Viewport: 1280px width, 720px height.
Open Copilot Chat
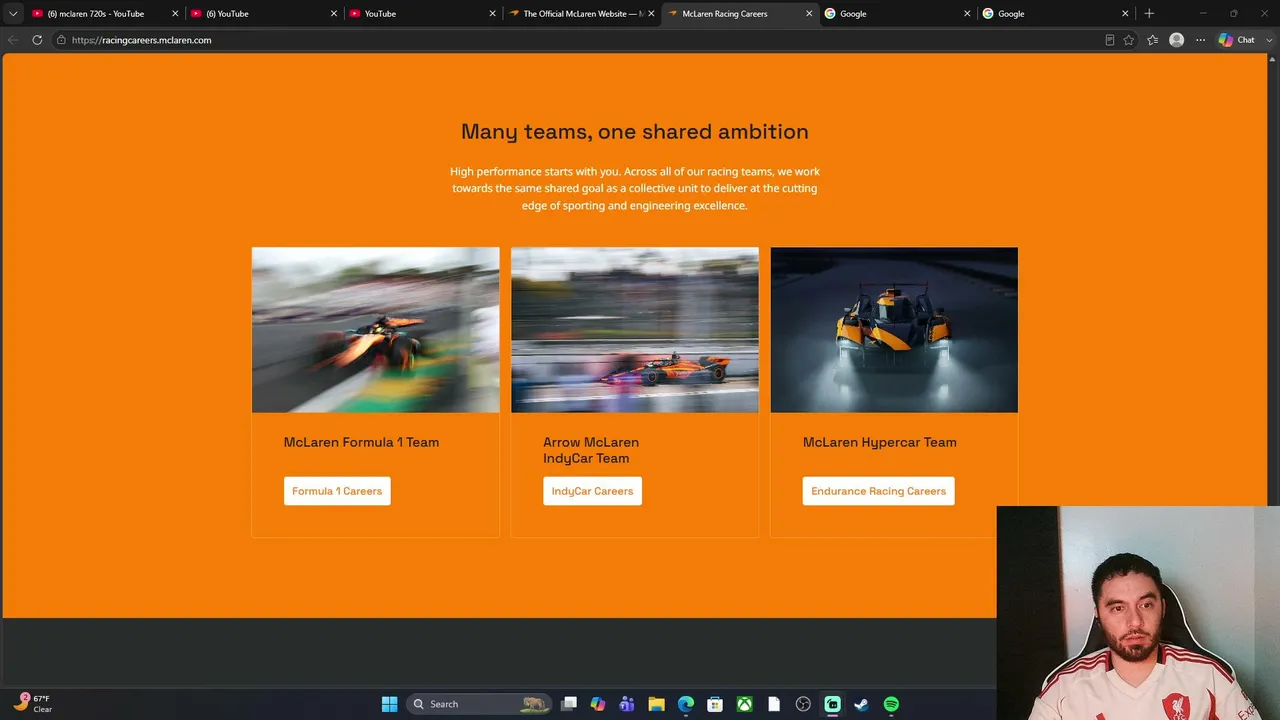[x=1237, y=40]
